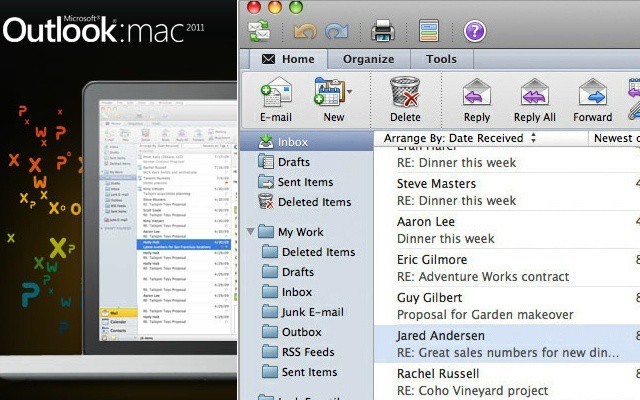Compose a new message with E-mail icon

tap(275, 100)
